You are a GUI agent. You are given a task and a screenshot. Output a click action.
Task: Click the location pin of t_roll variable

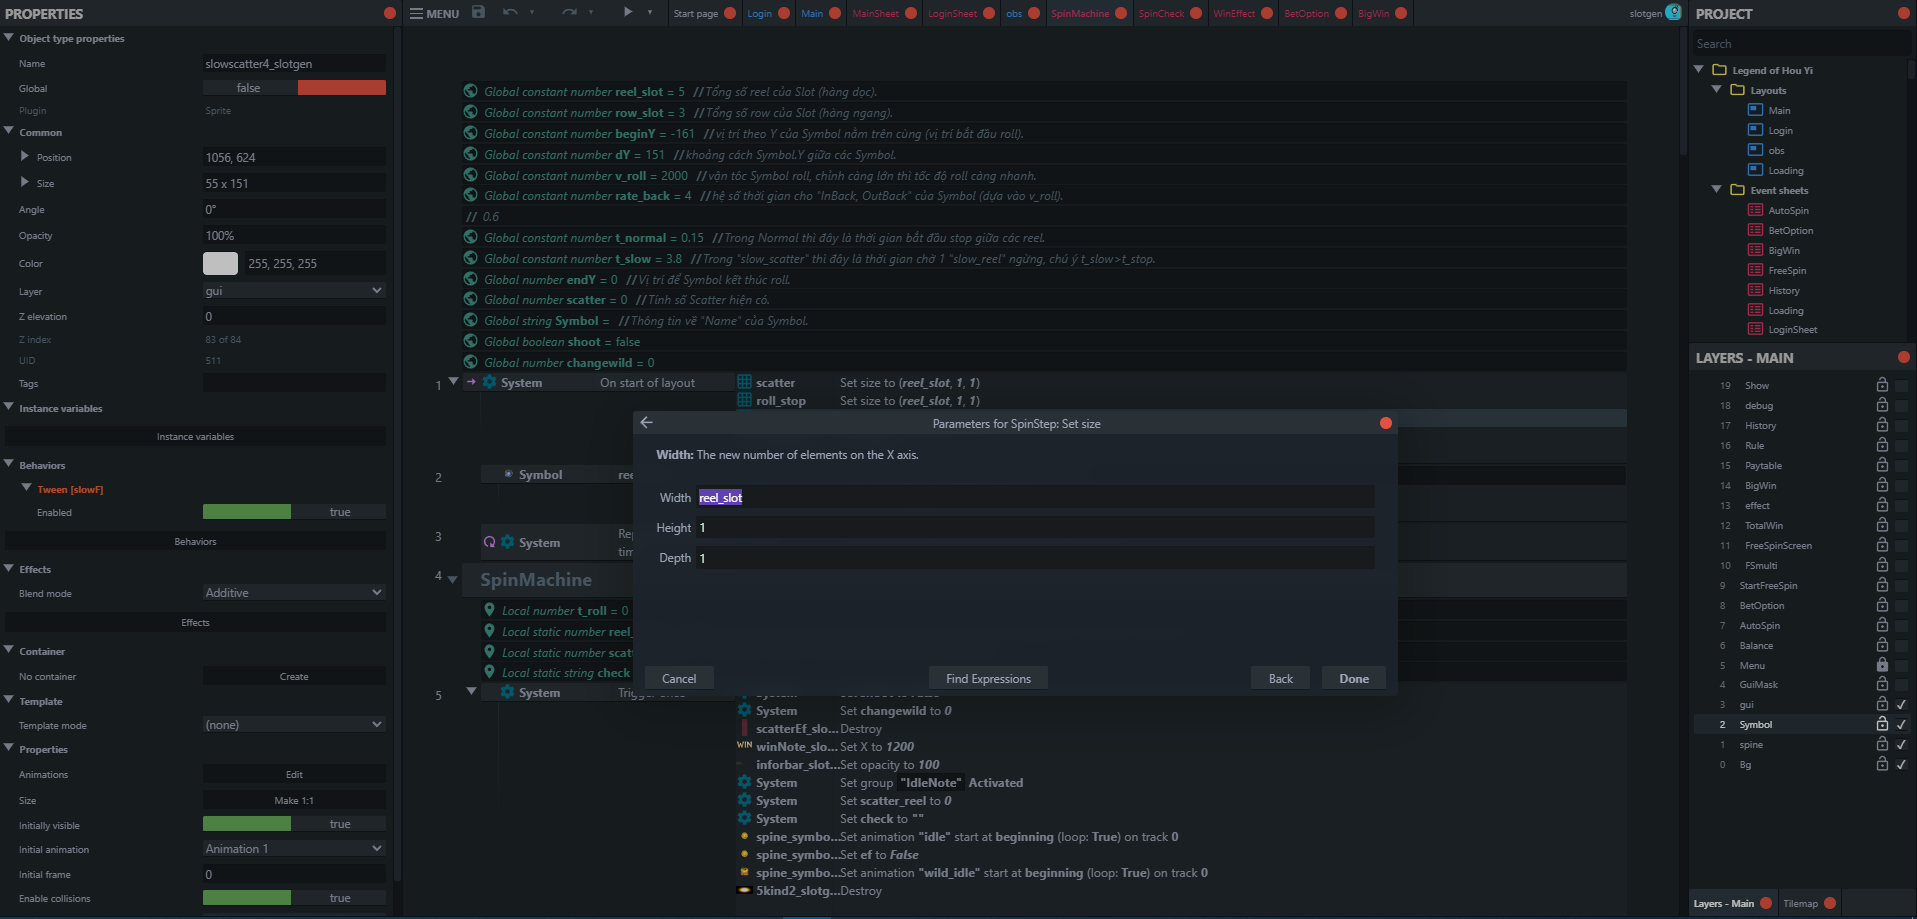pos(489,610)
